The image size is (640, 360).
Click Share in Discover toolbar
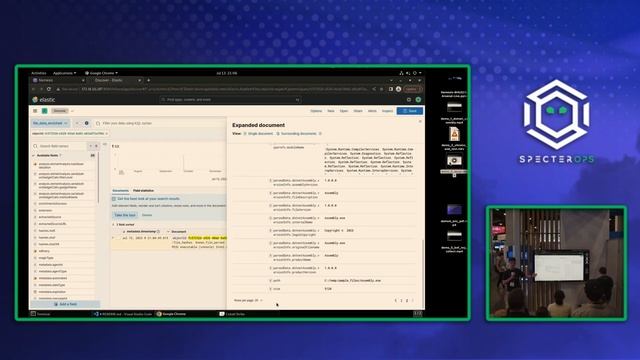tap(358, 111)
